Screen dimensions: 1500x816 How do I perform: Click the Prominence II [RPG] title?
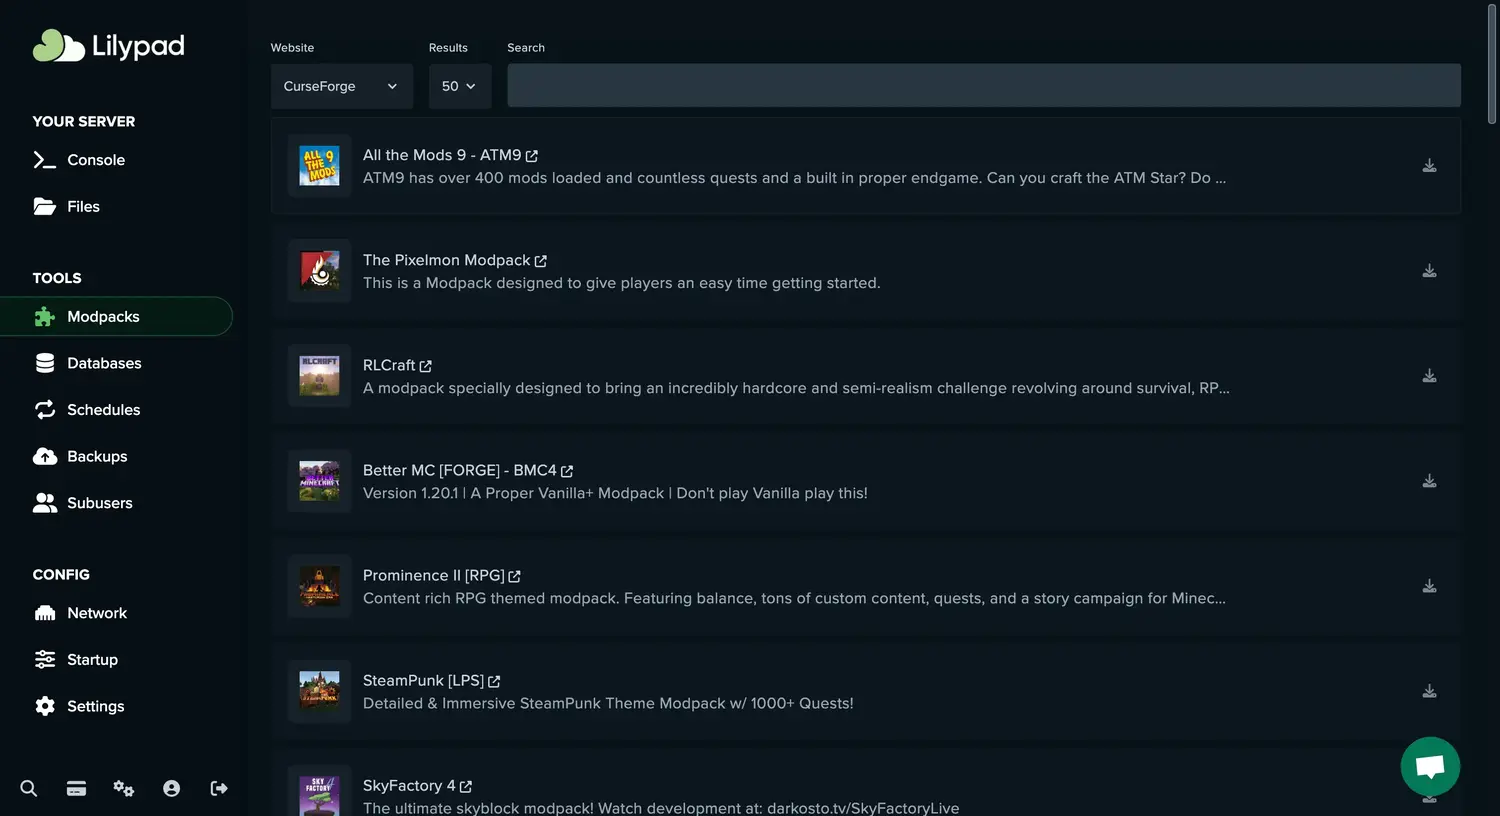coord(434,575)
